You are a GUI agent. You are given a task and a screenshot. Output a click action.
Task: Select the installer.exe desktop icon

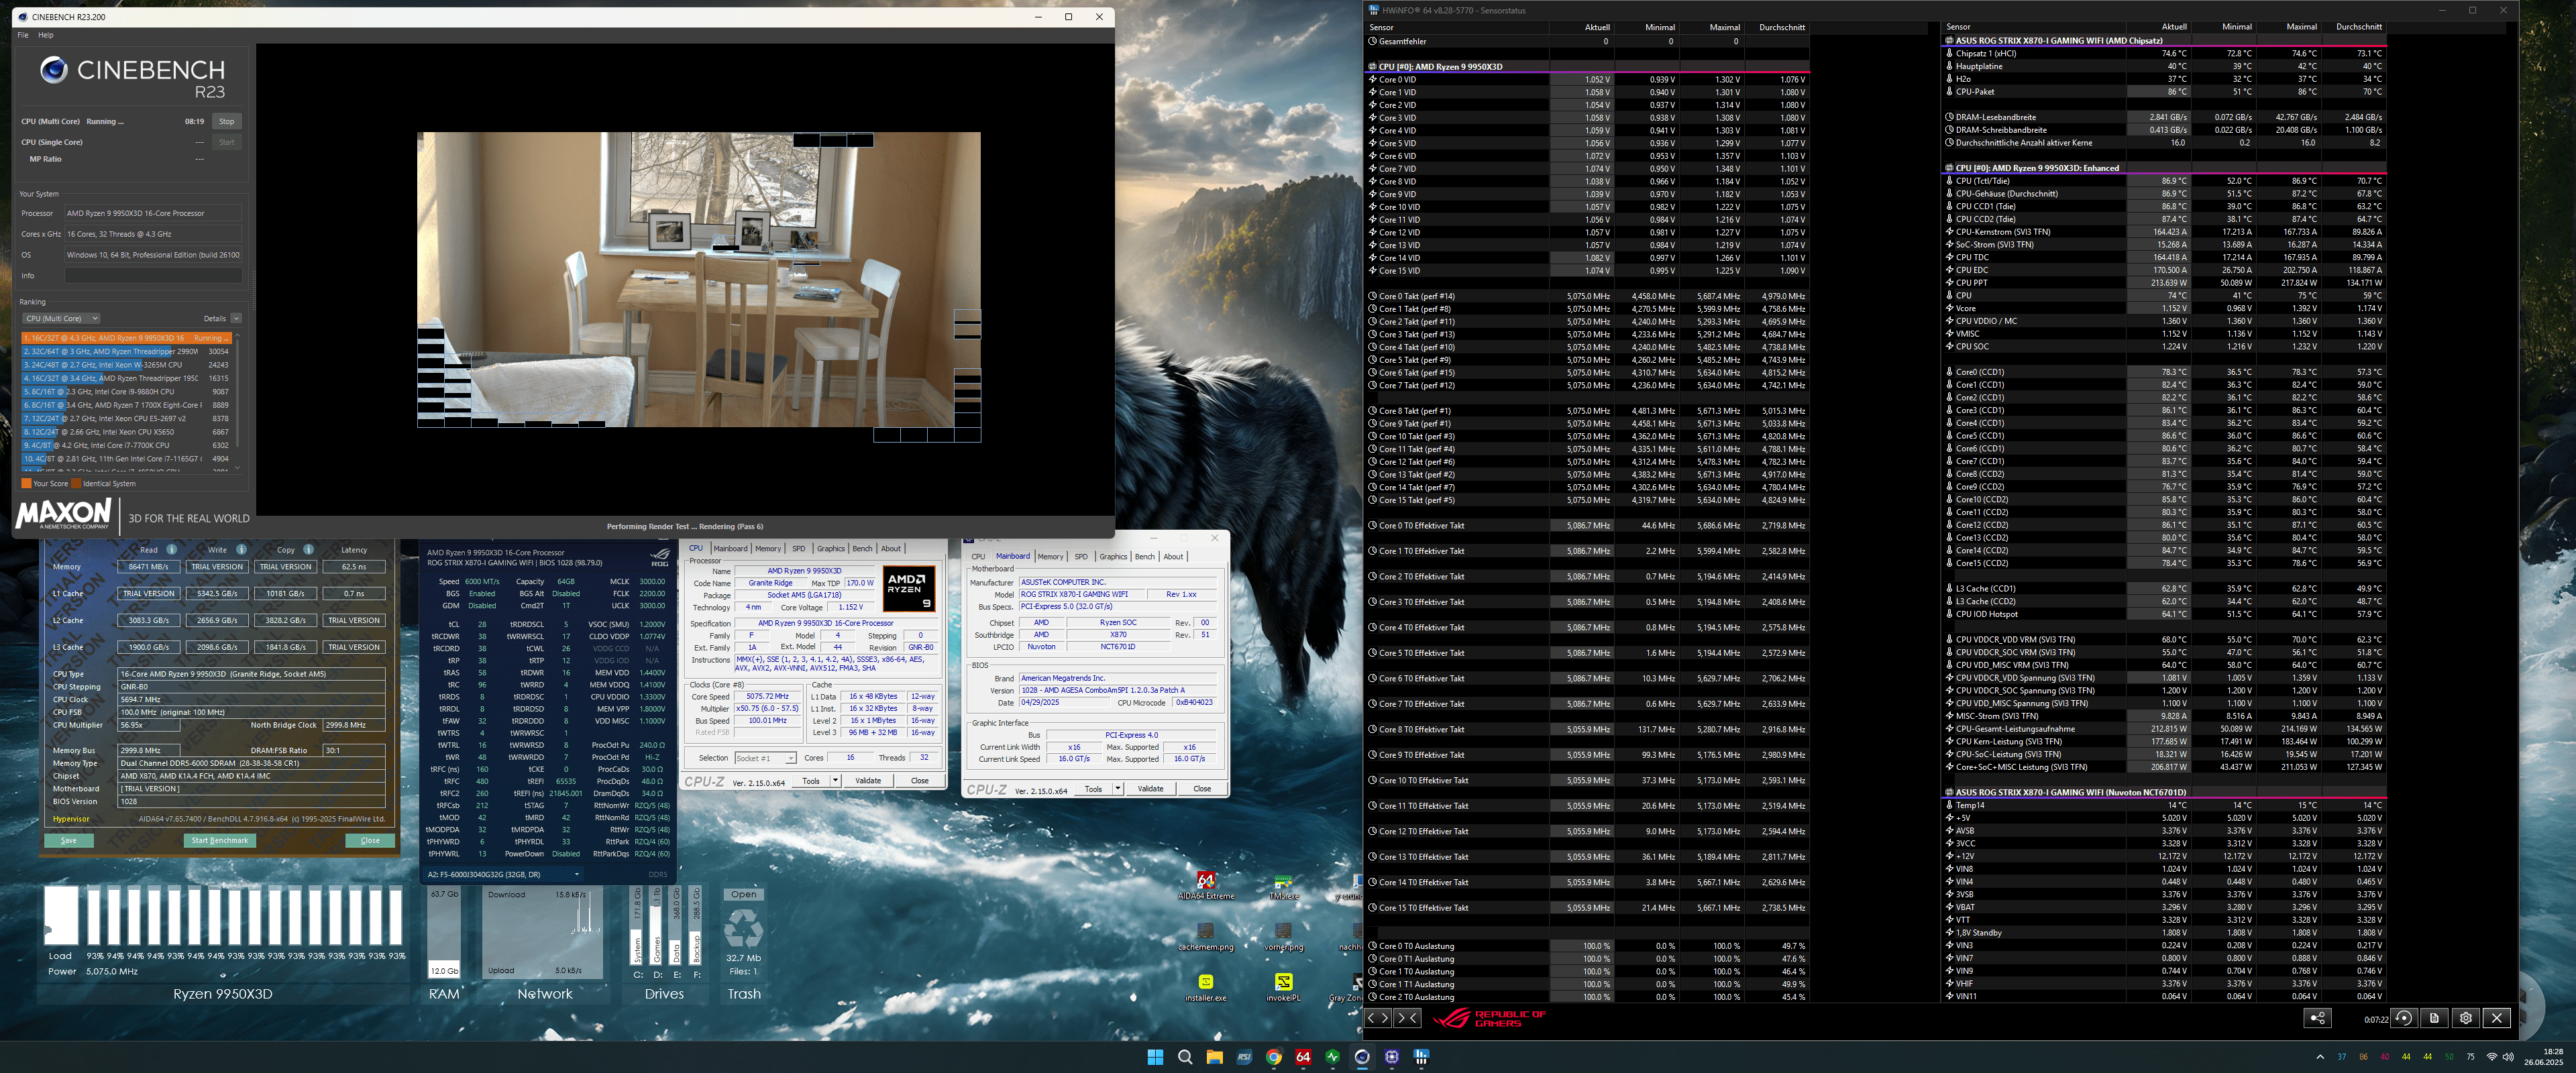pos(1205,987)
